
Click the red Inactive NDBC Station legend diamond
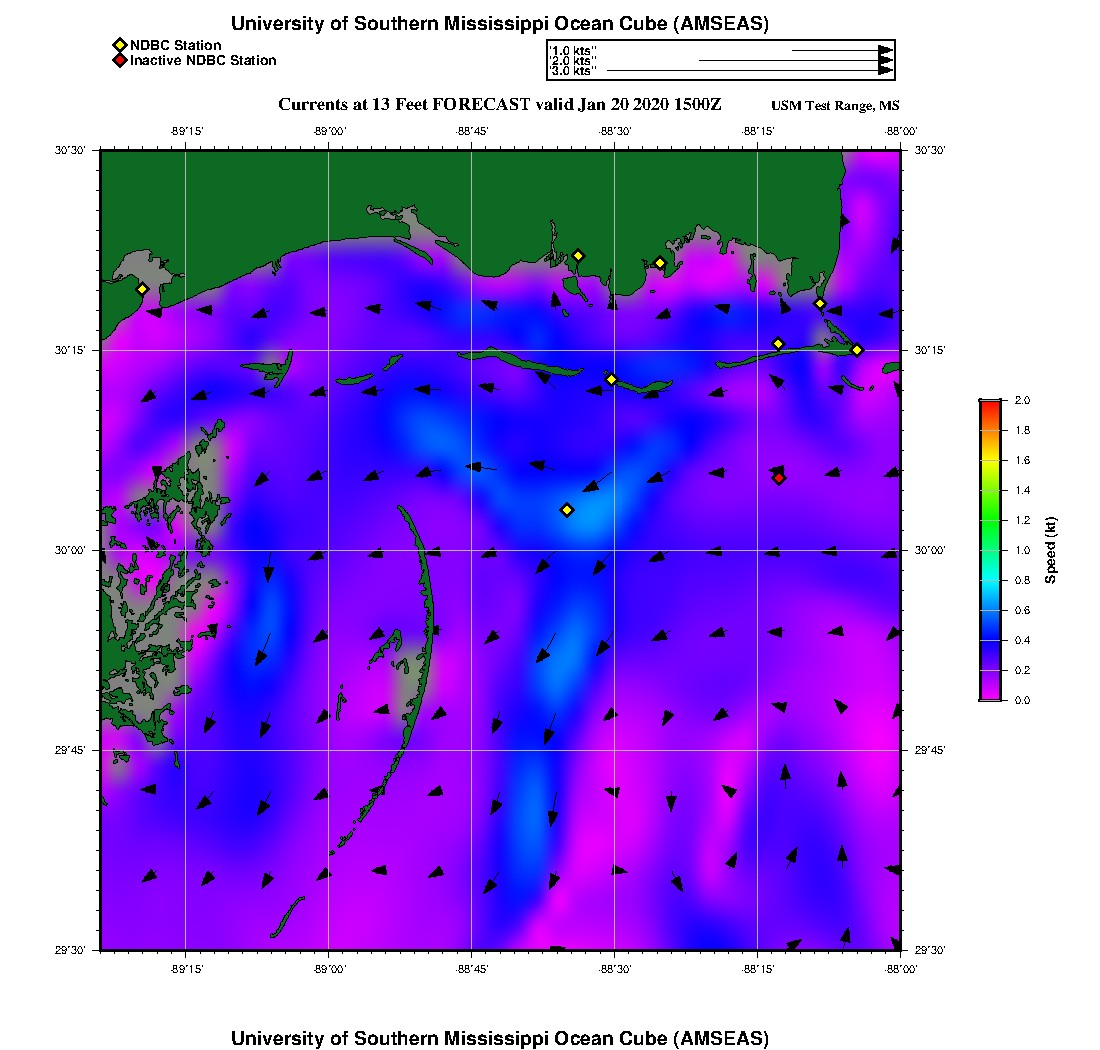coord(119,60)
